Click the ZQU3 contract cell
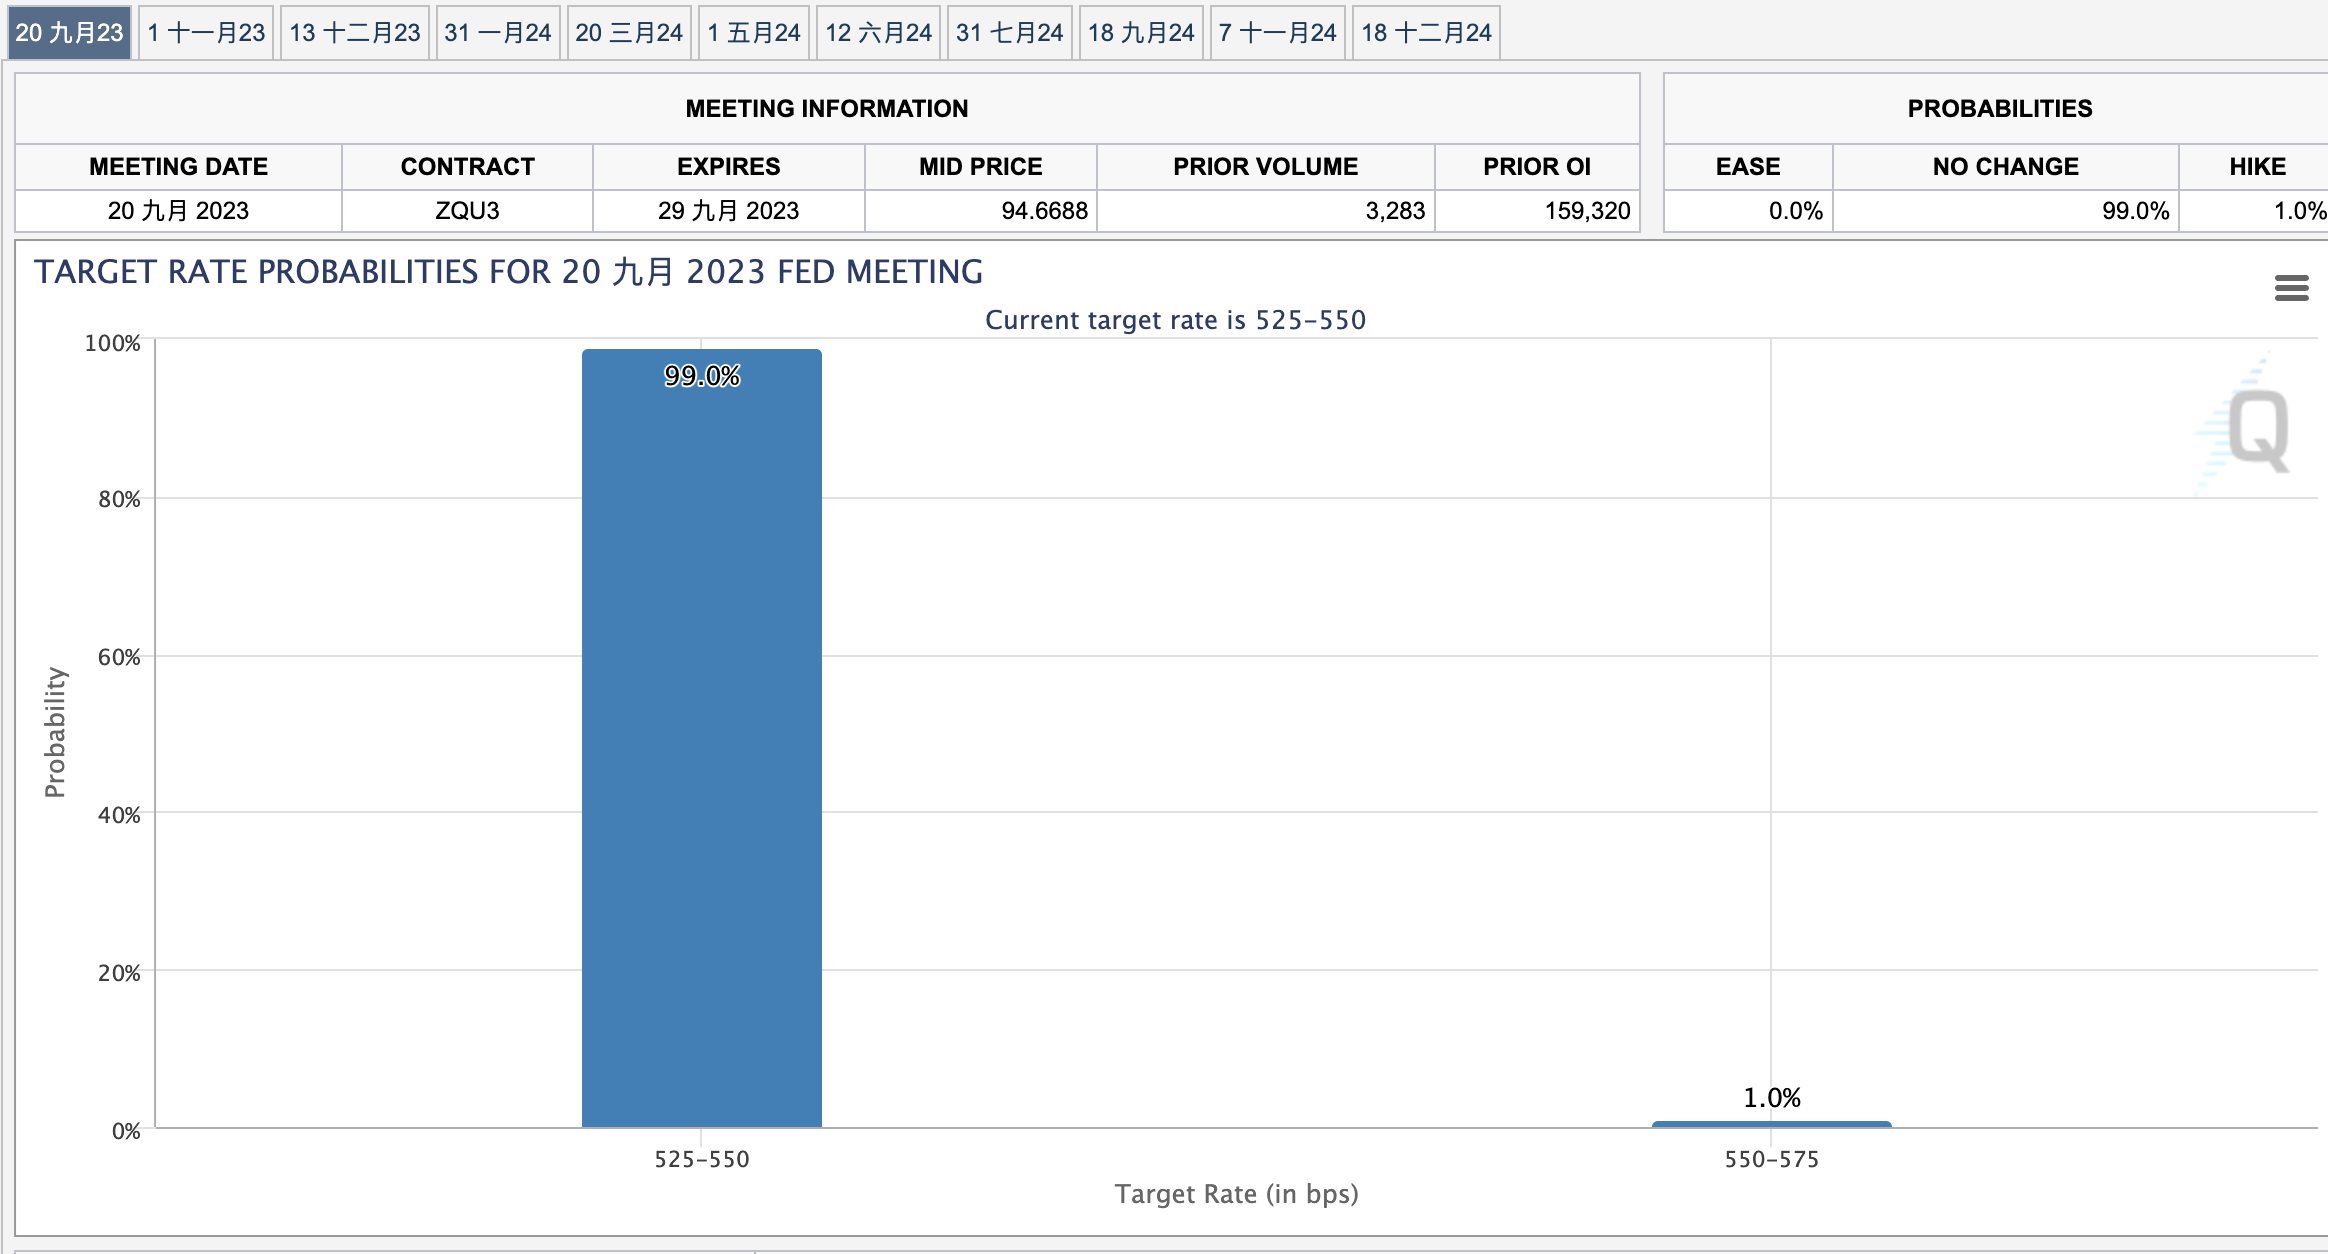The height and width of the screenshot is (1254, 2328). click(x=467, y=211)
